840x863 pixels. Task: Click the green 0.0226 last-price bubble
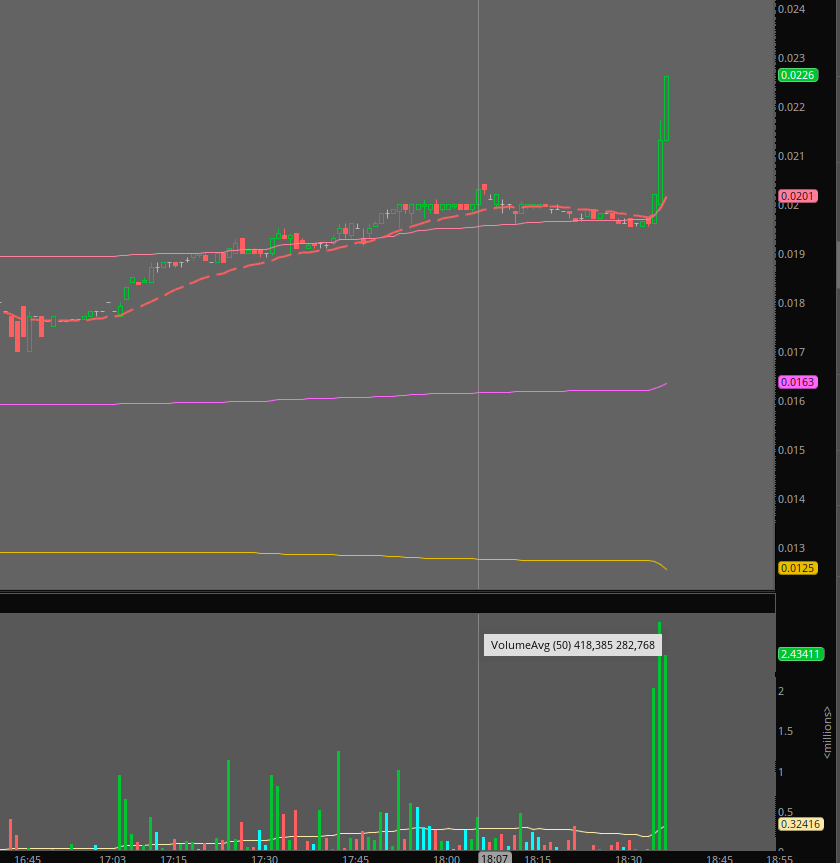click(x=798, y=74)
